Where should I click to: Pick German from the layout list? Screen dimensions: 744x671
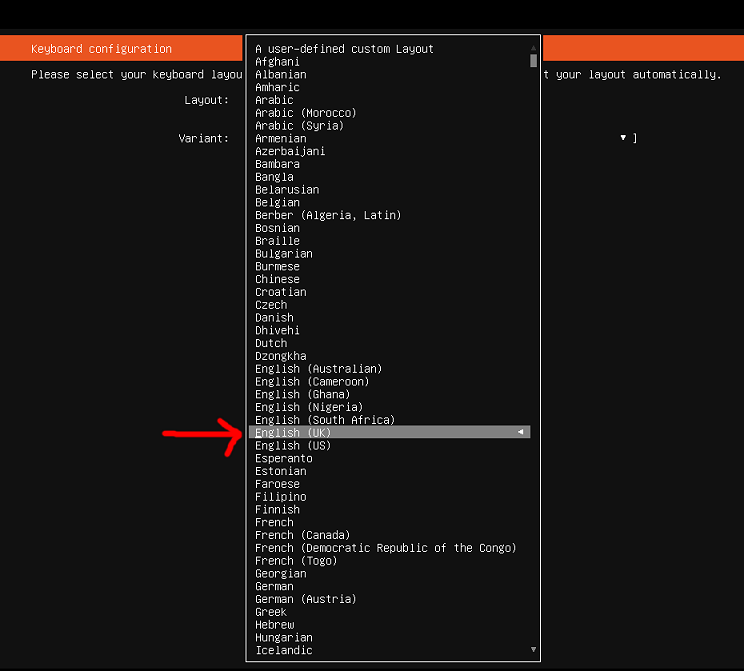[x=274, y=586]
